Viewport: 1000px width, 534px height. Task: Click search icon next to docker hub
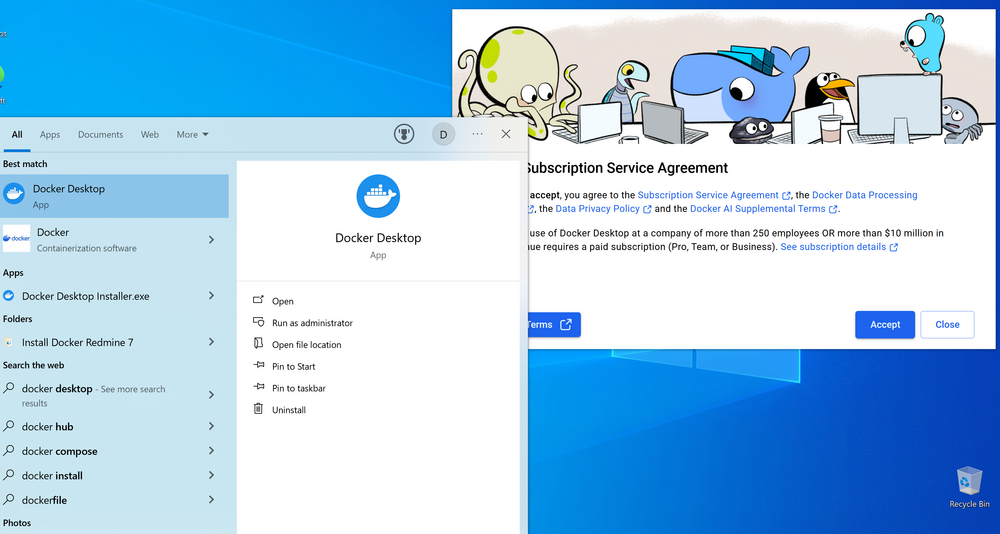coord(9,426)
